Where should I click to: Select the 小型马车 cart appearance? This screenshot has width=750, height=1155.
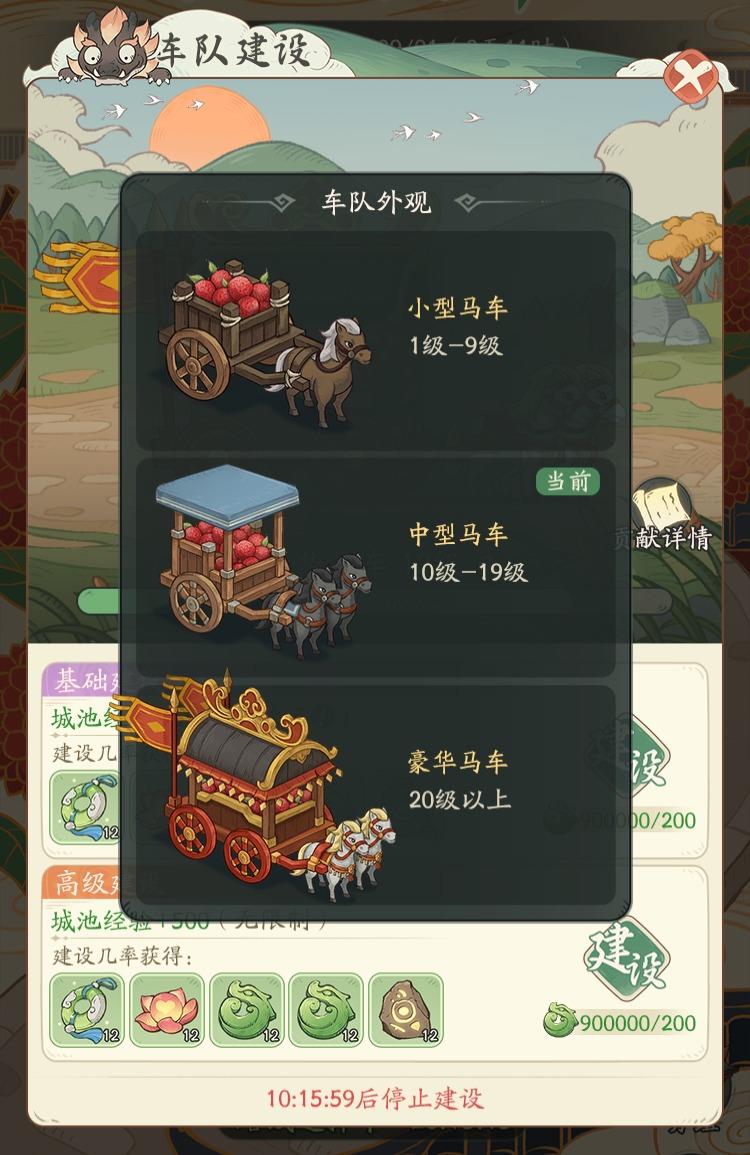(376, 340)
